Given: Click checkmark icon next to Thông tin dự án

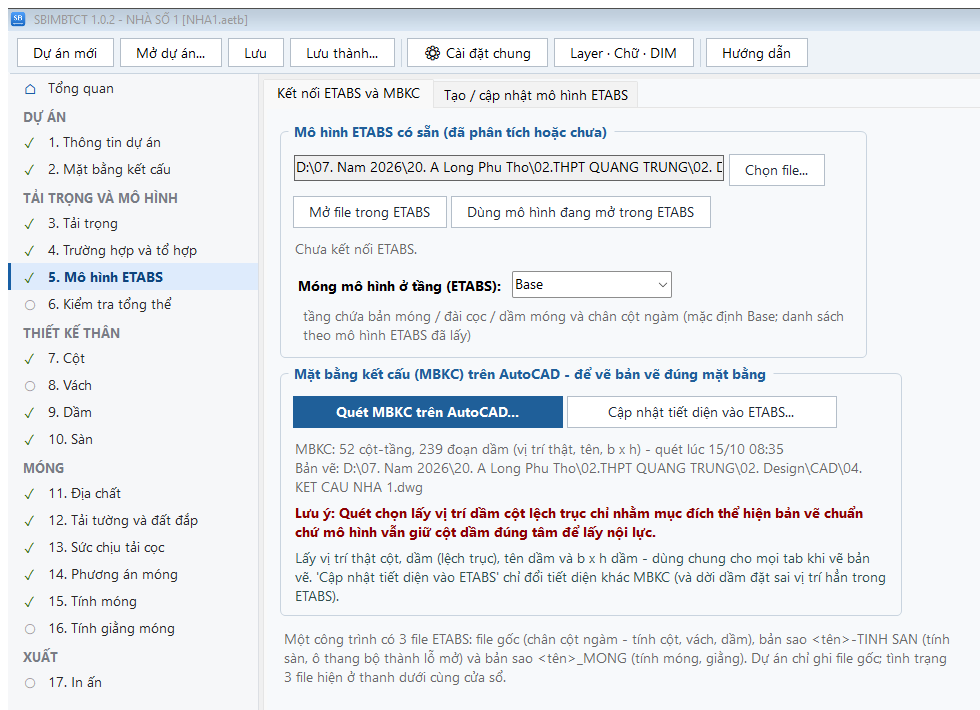Looking at the screenshot, I should [x=29, y=143].
